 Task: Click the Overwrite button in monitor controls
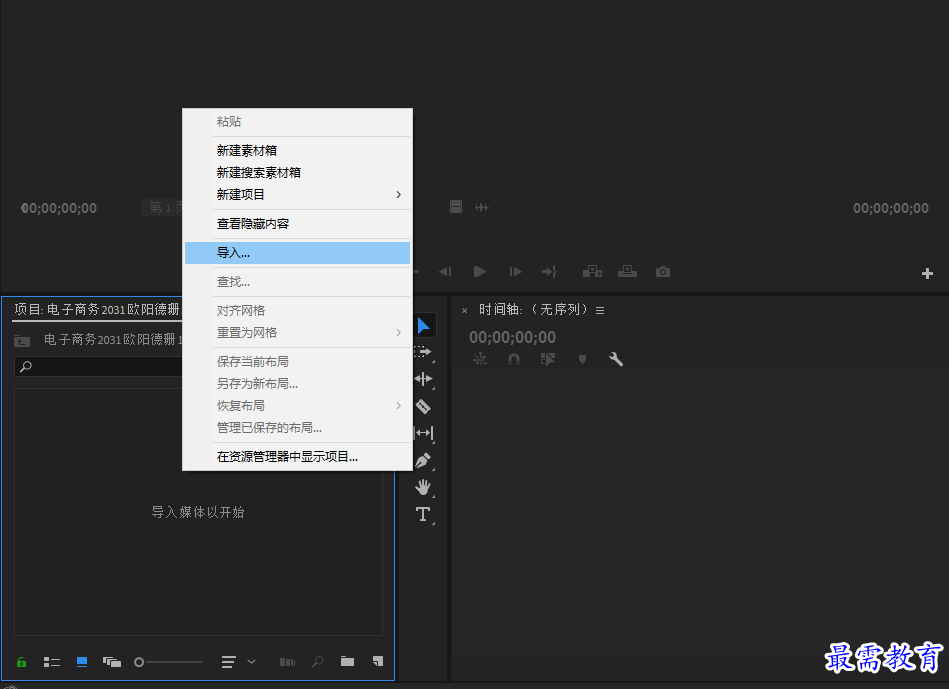(627, 271)
